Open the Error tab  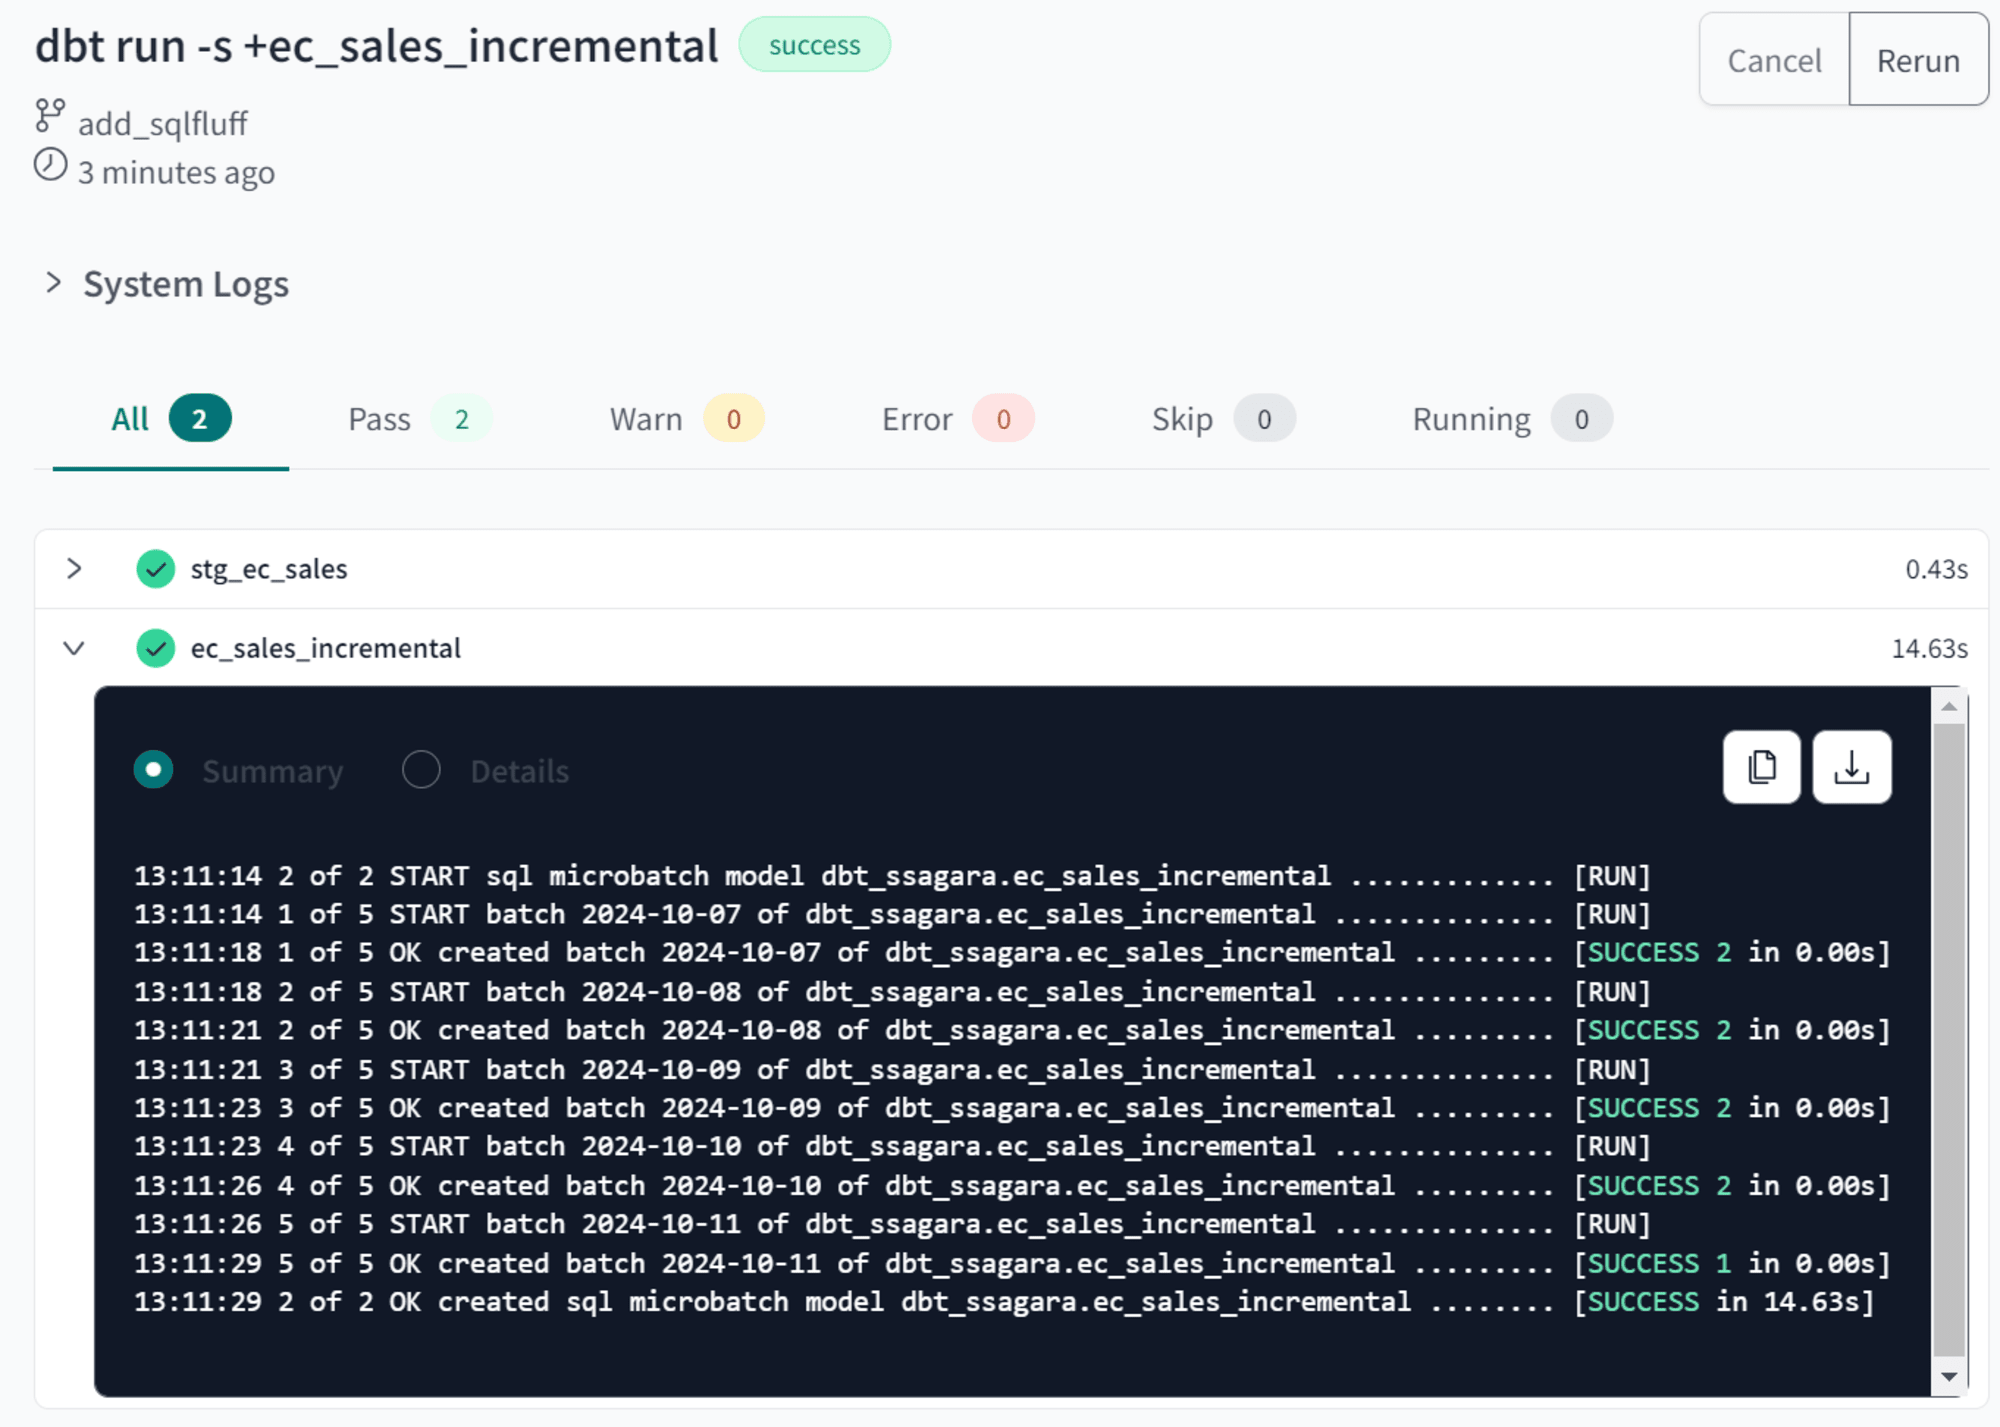[x=957, y=419]
